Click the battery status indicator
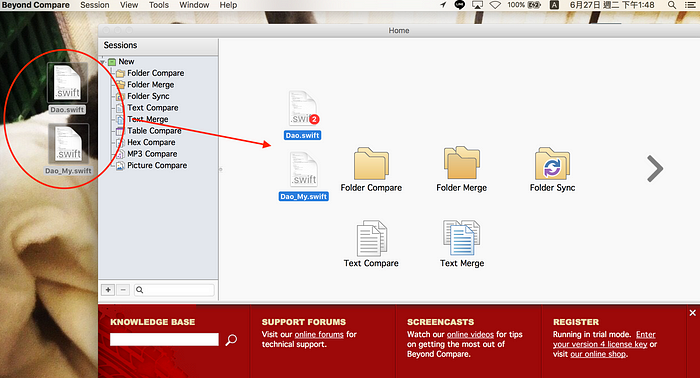 tap(524, 5)
